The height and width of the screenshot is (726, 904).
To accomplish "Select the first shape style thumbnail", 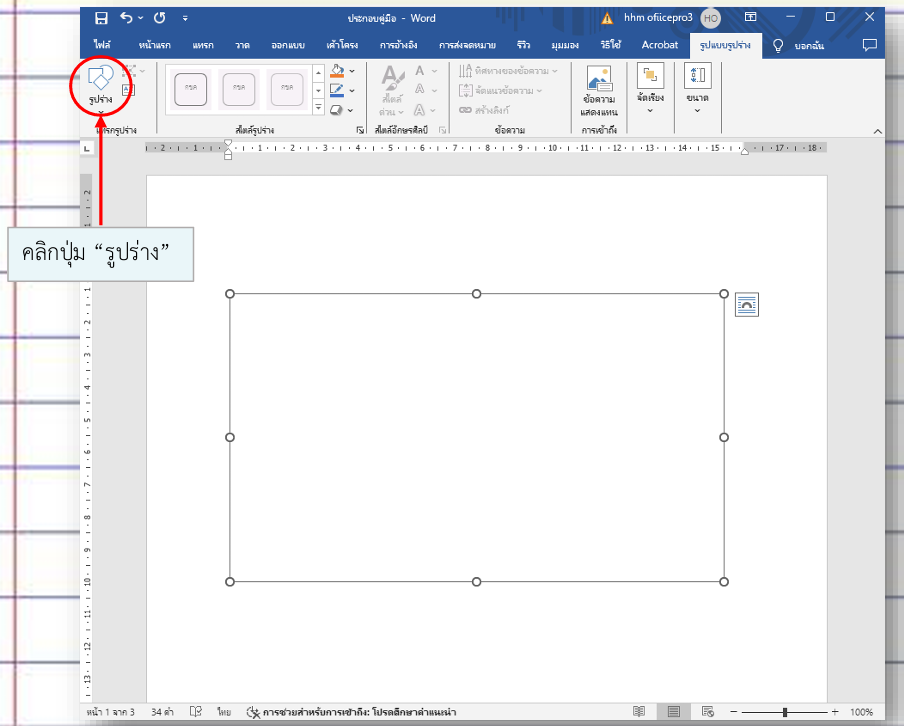I will [191, 88].
